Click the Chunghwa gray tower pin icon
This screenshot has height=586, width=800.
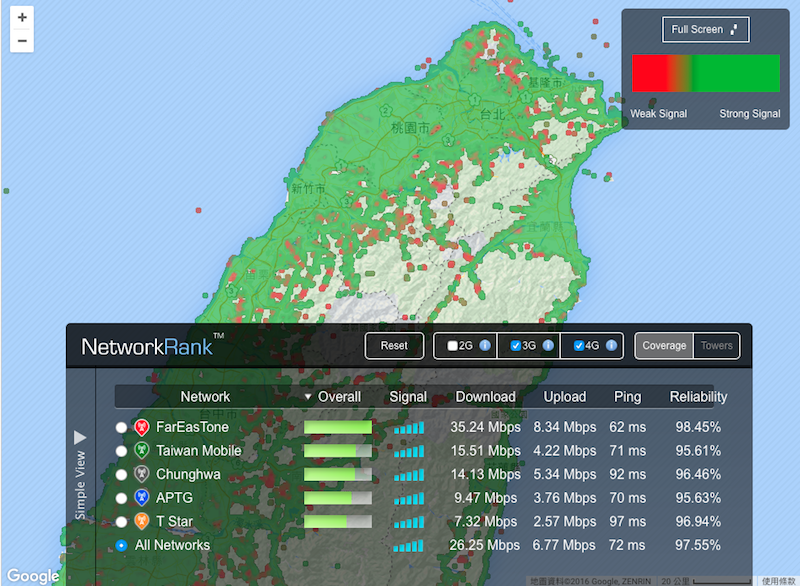(x=141, y=474)
